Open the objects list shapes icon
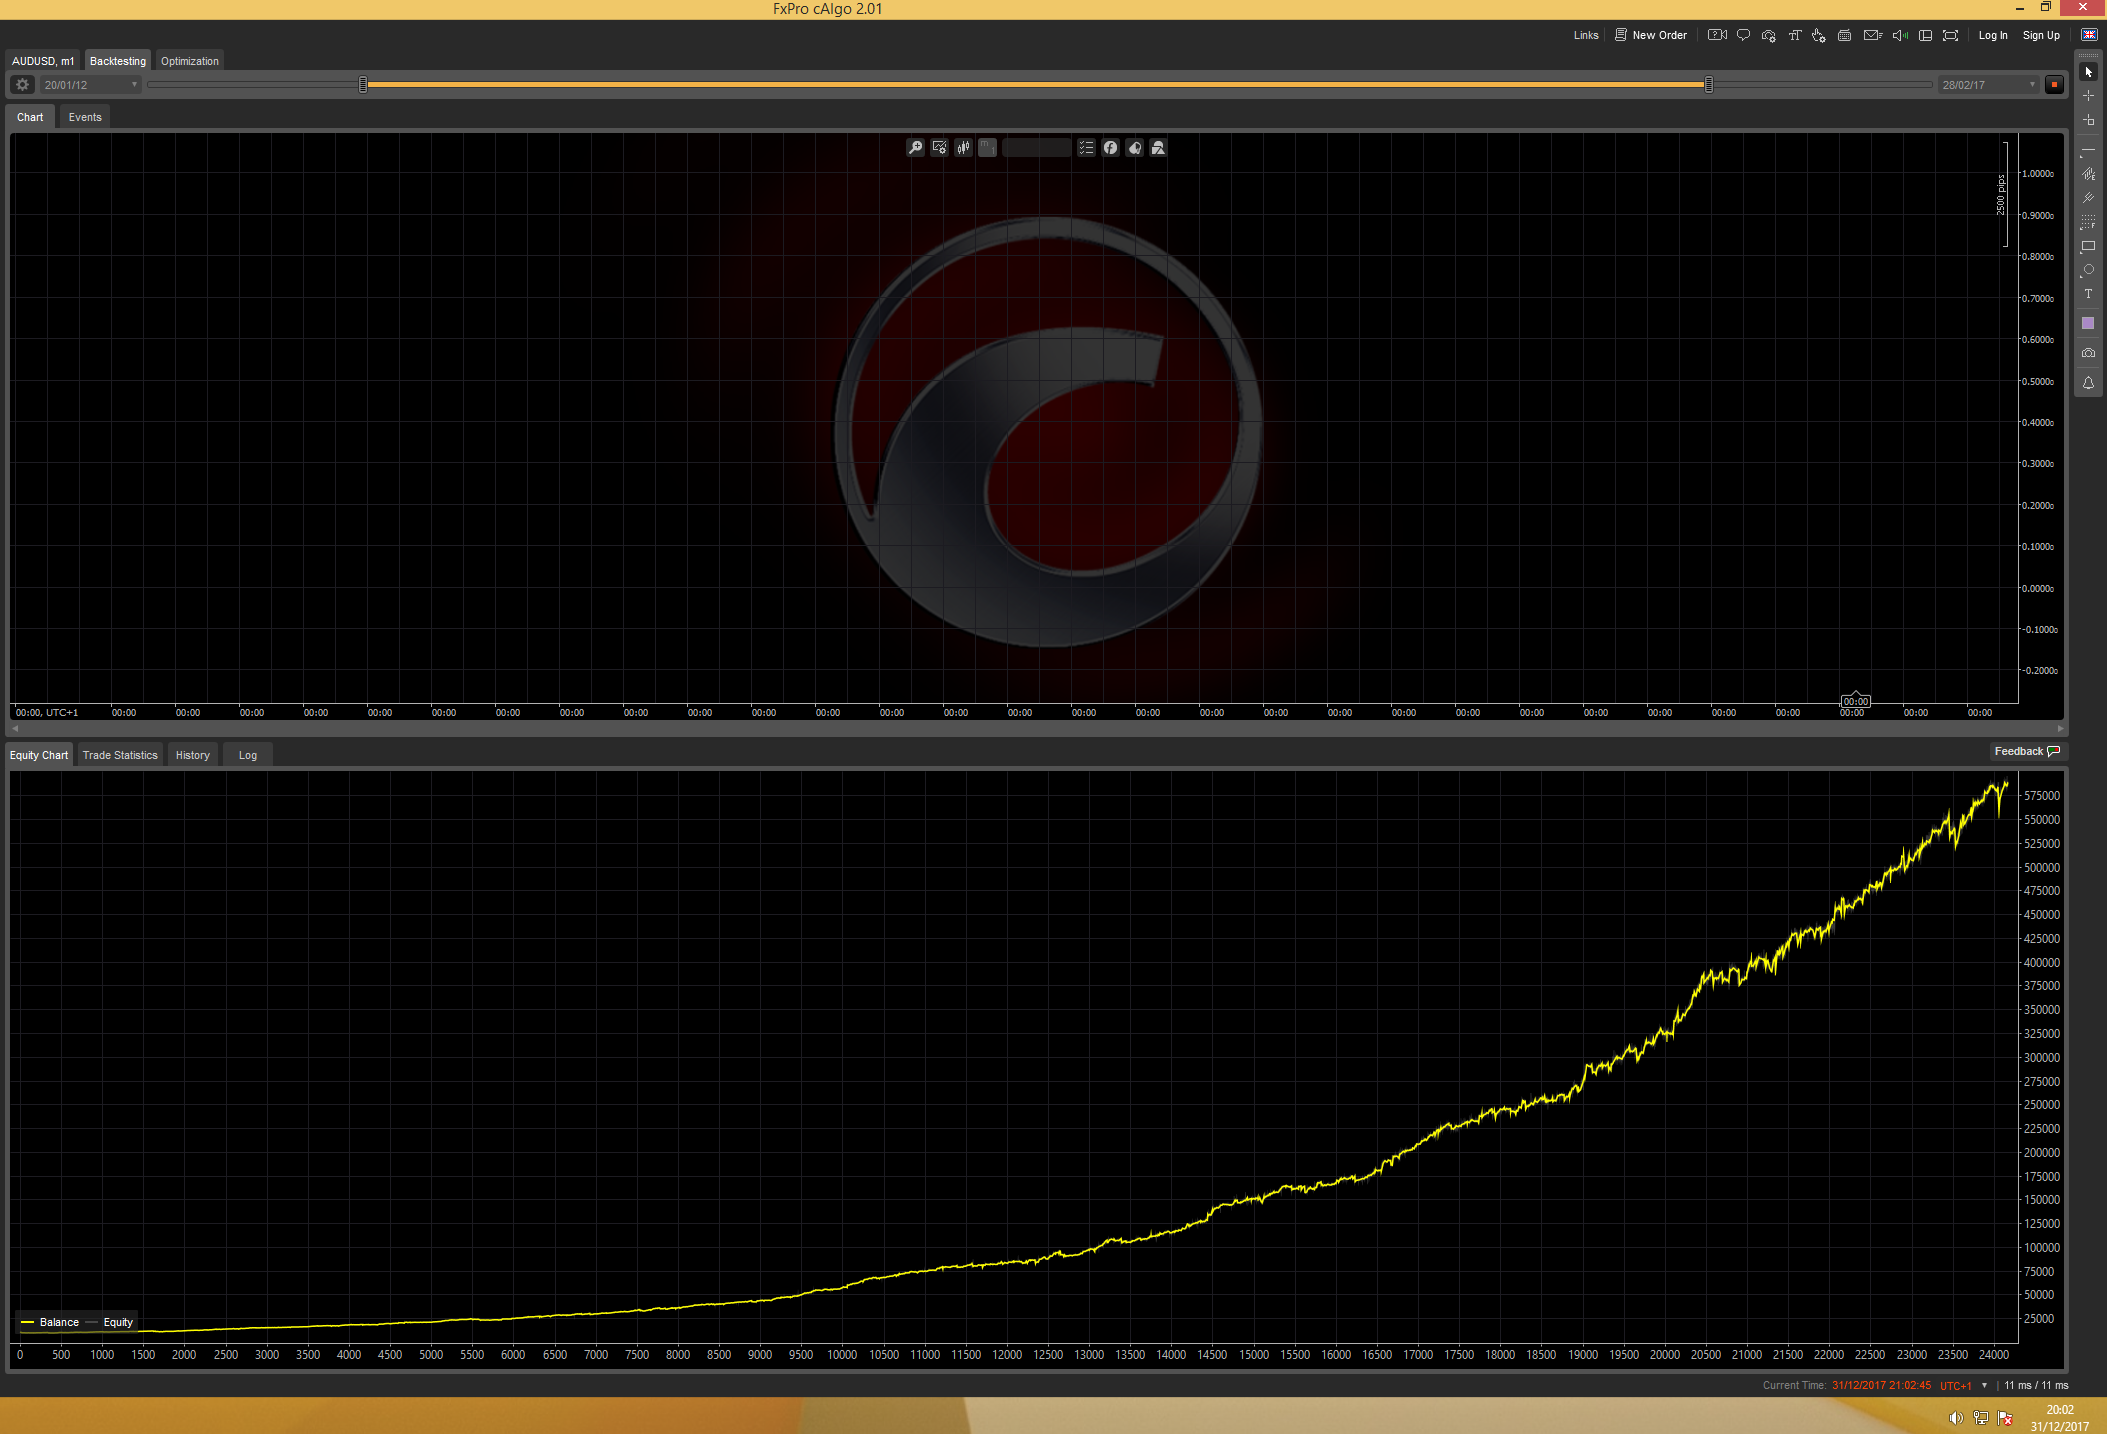Screen dimensions: 2107x1434 coord(1158,148)
